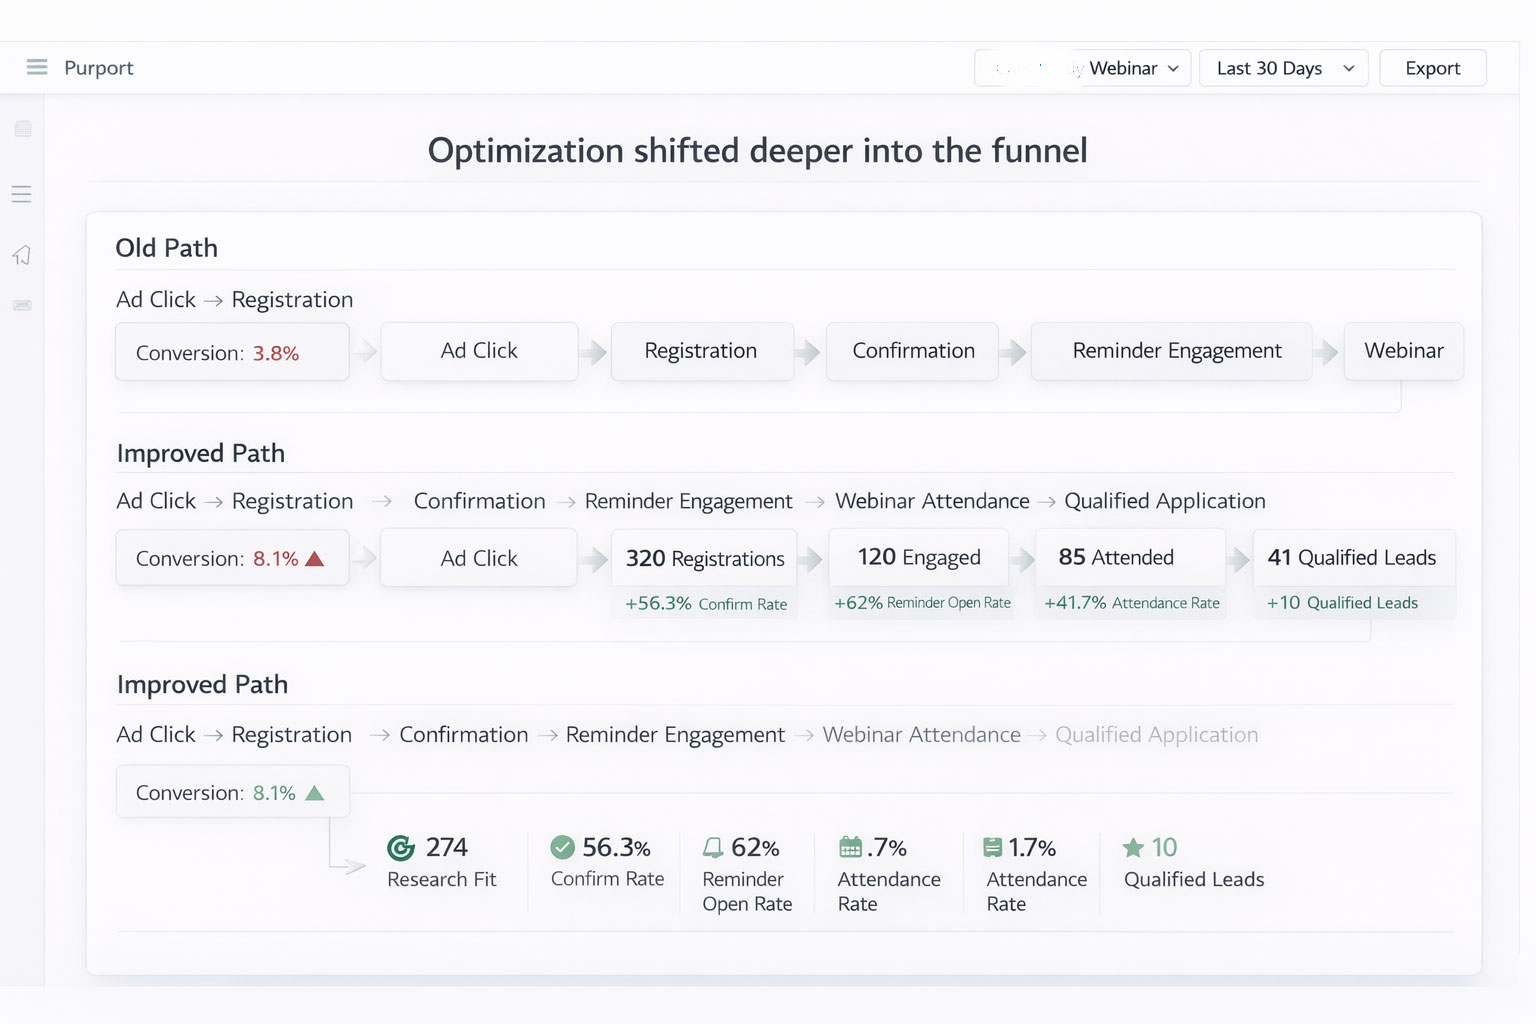
Task: Select the 320 Registrations funnel step
Action: click(704, 558)
